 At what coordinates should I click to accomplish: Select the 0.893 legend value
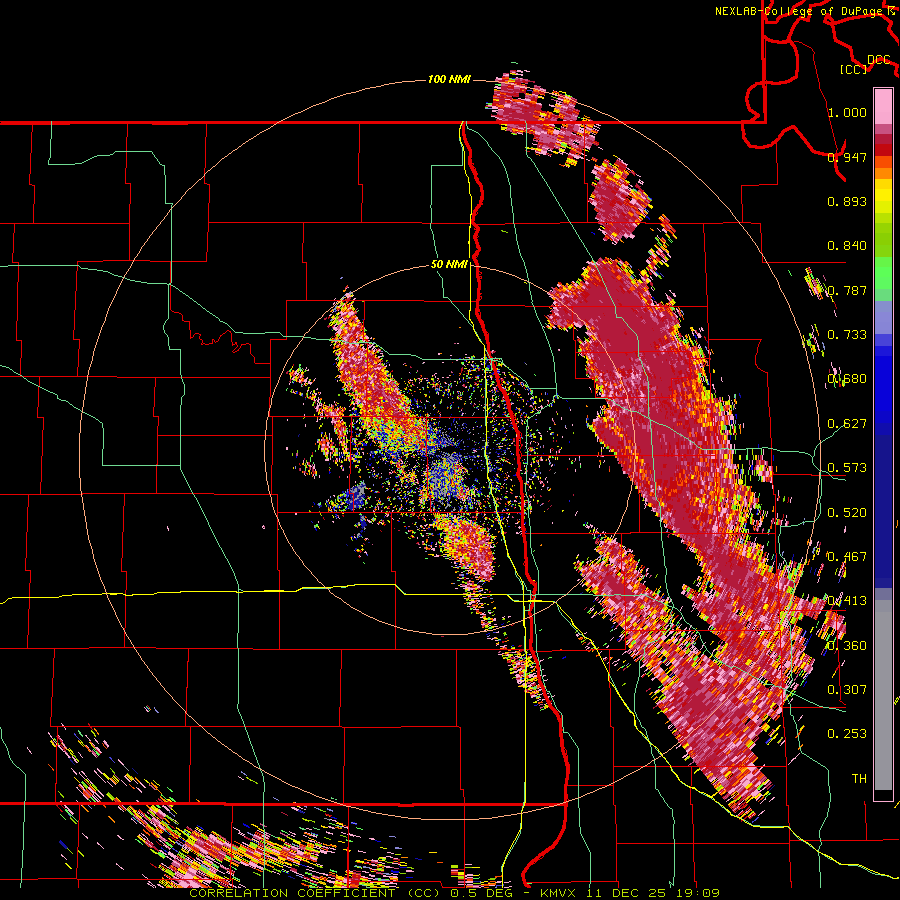(847, 201)
